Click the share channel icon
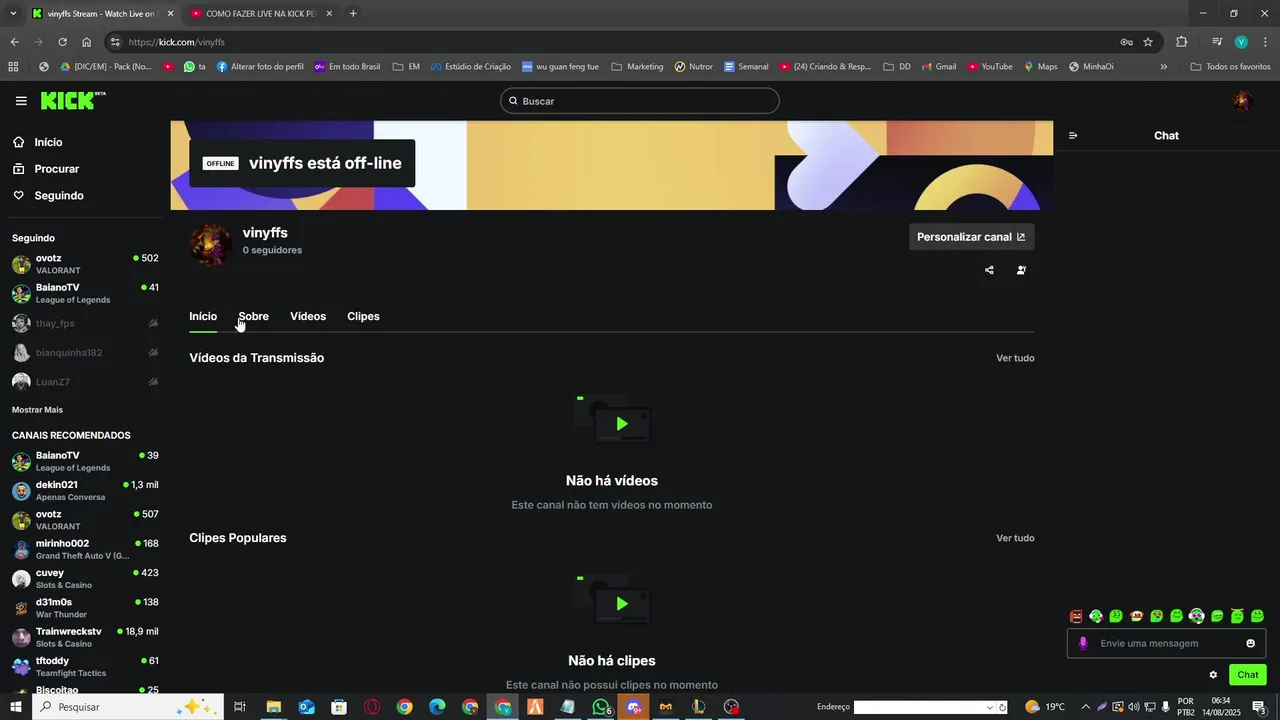 coord(989,270)
